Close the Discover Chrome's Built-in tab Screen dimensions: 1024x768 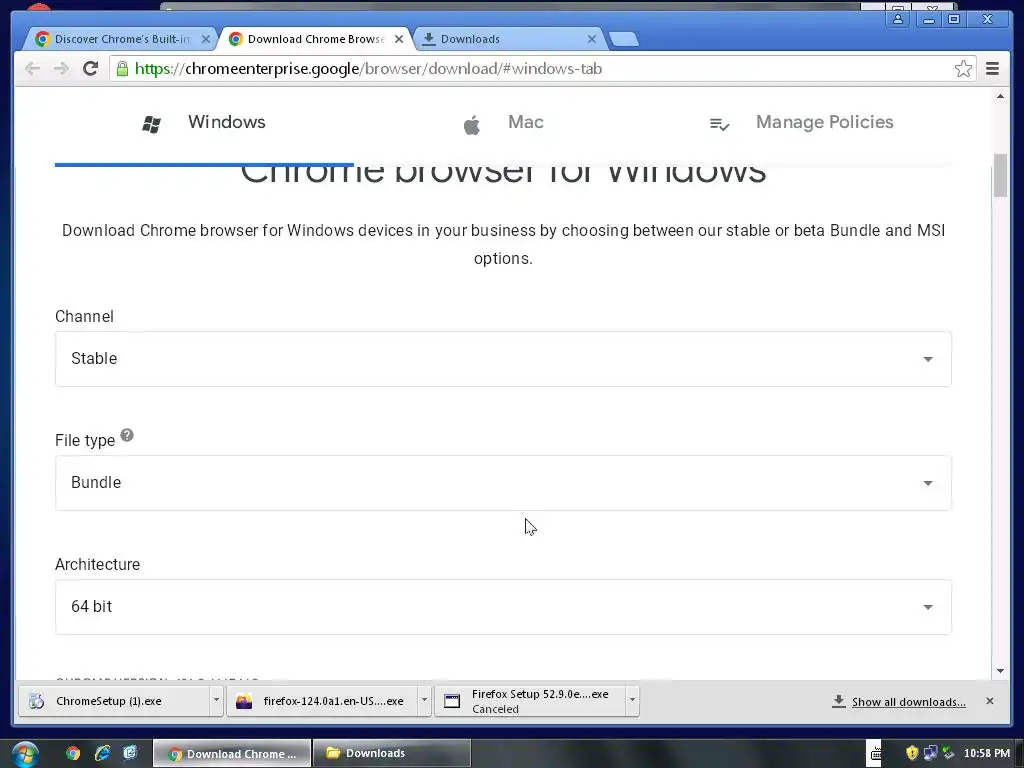(x=205, y=39)
